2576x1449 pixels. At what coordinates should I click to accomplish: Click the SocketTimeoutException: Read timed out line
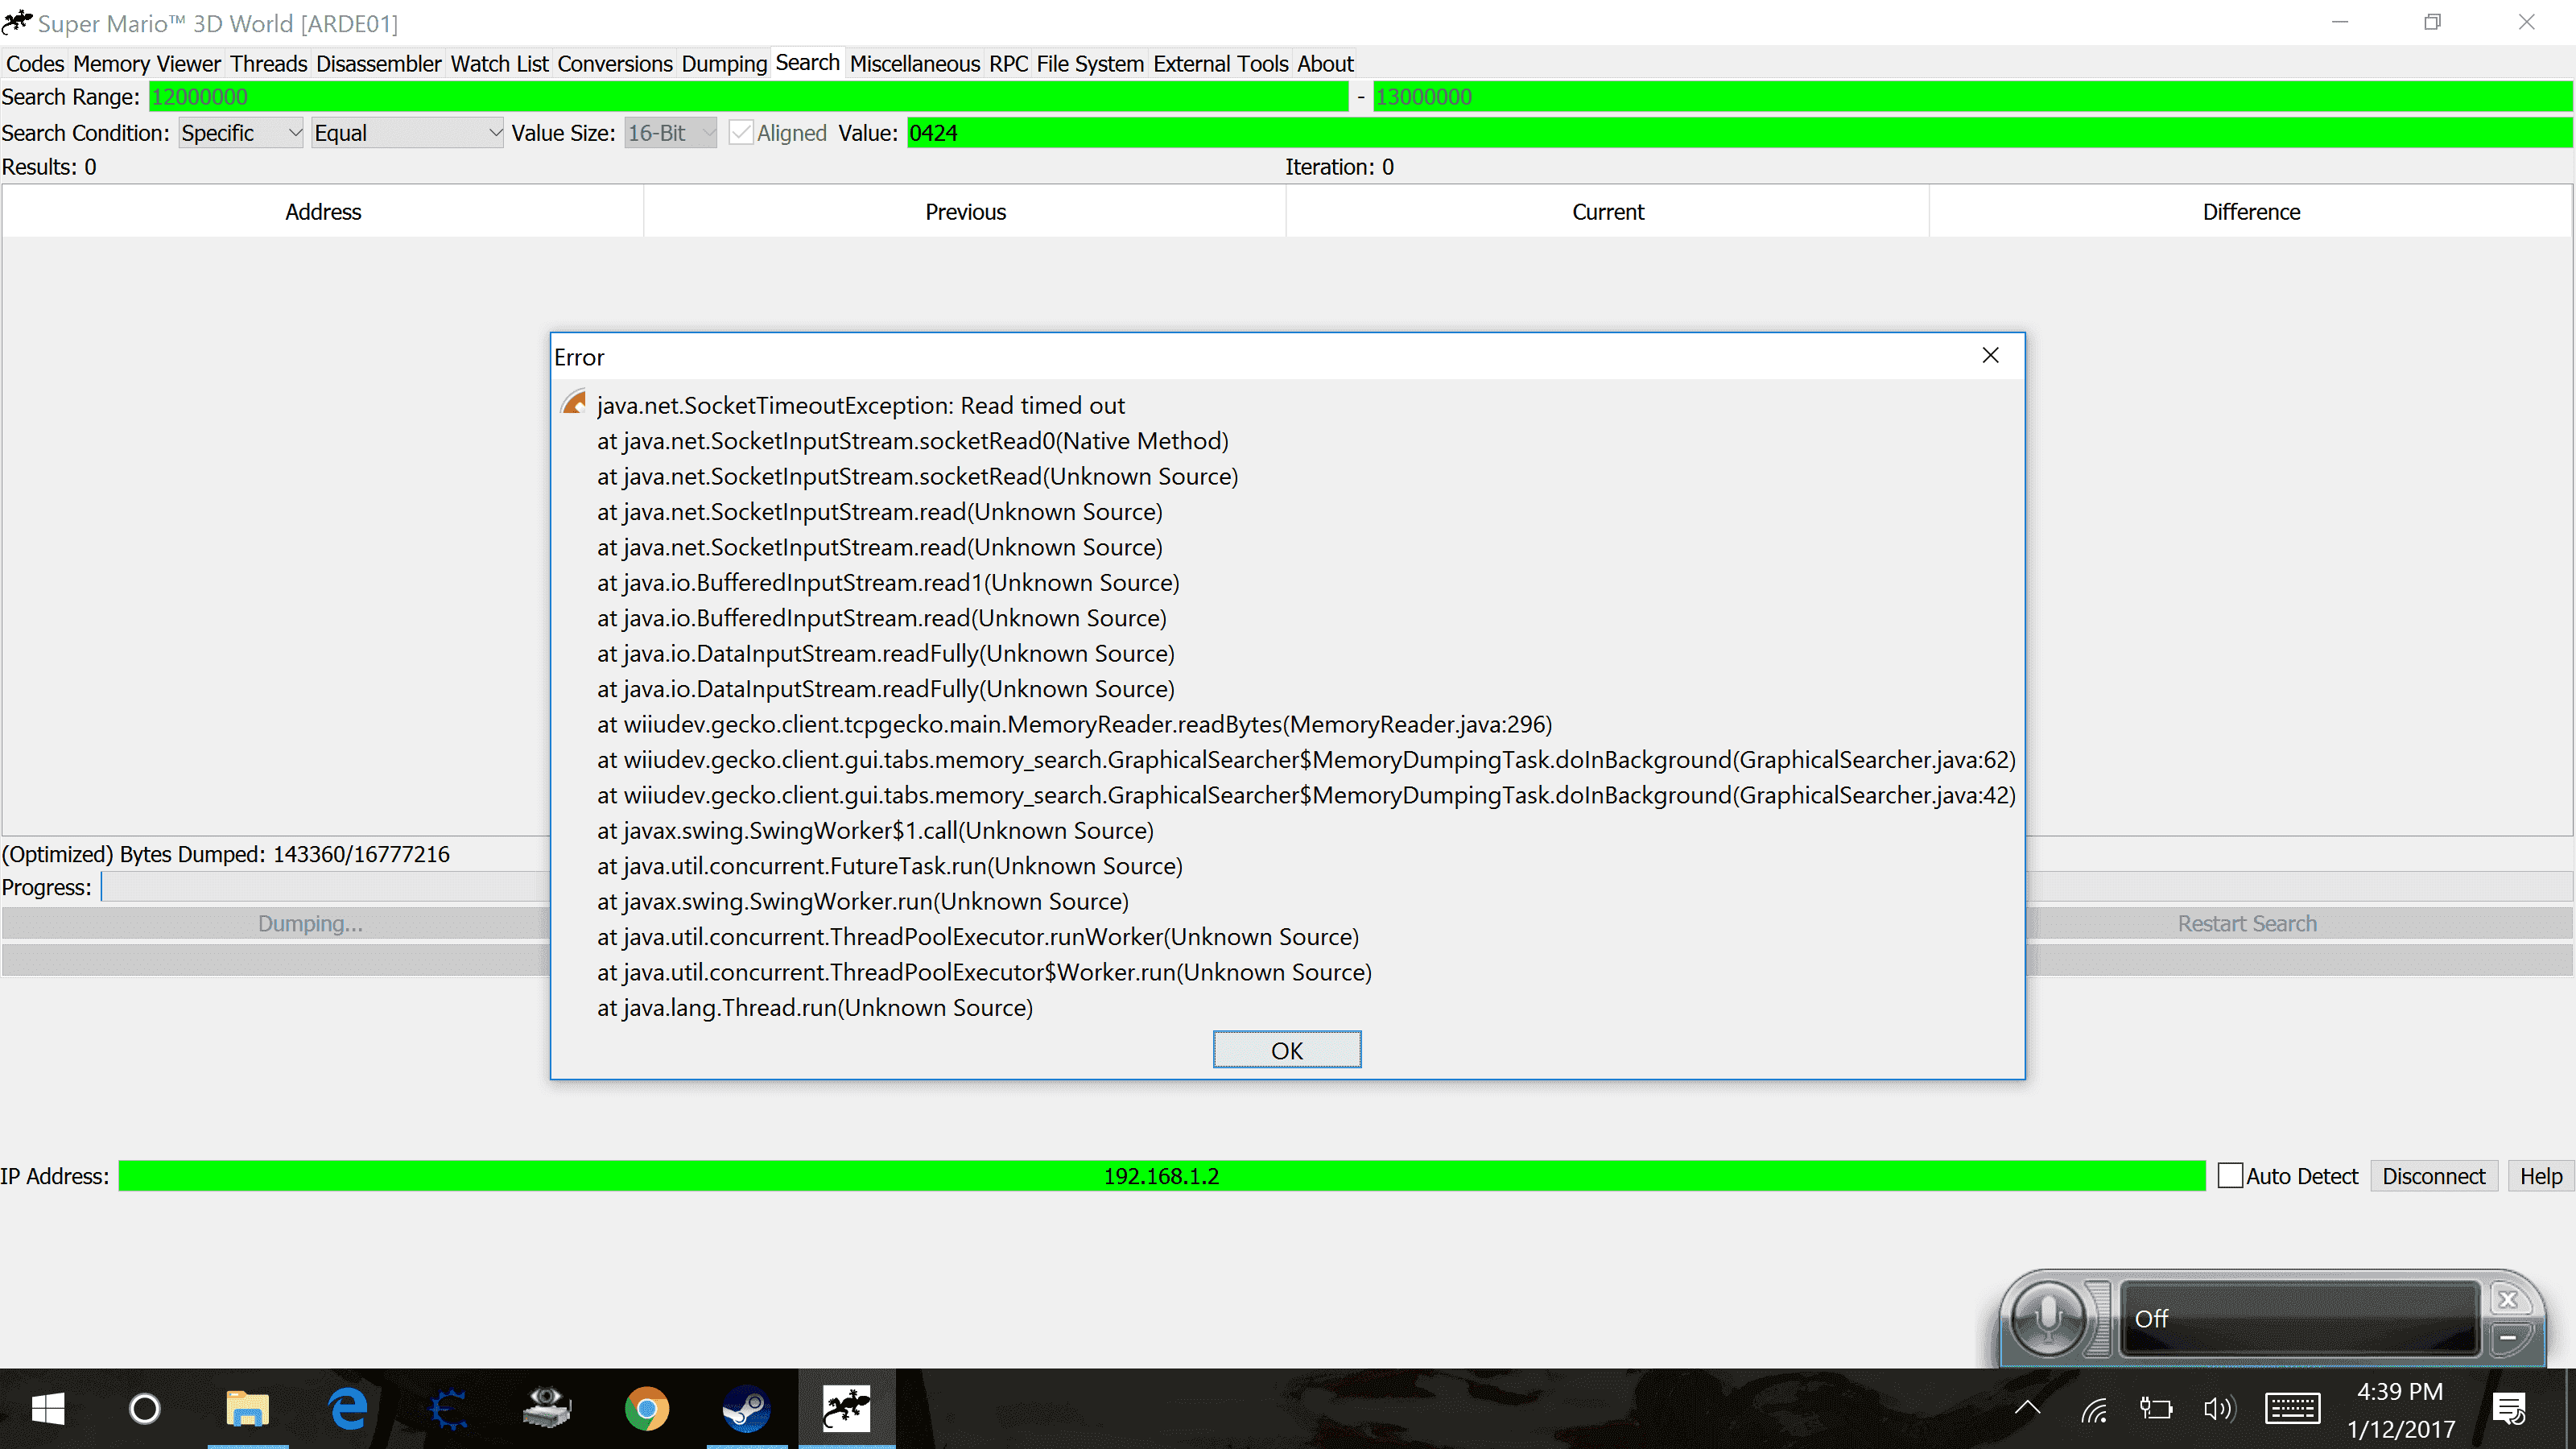pyautogui.click(x=861, y=405)
